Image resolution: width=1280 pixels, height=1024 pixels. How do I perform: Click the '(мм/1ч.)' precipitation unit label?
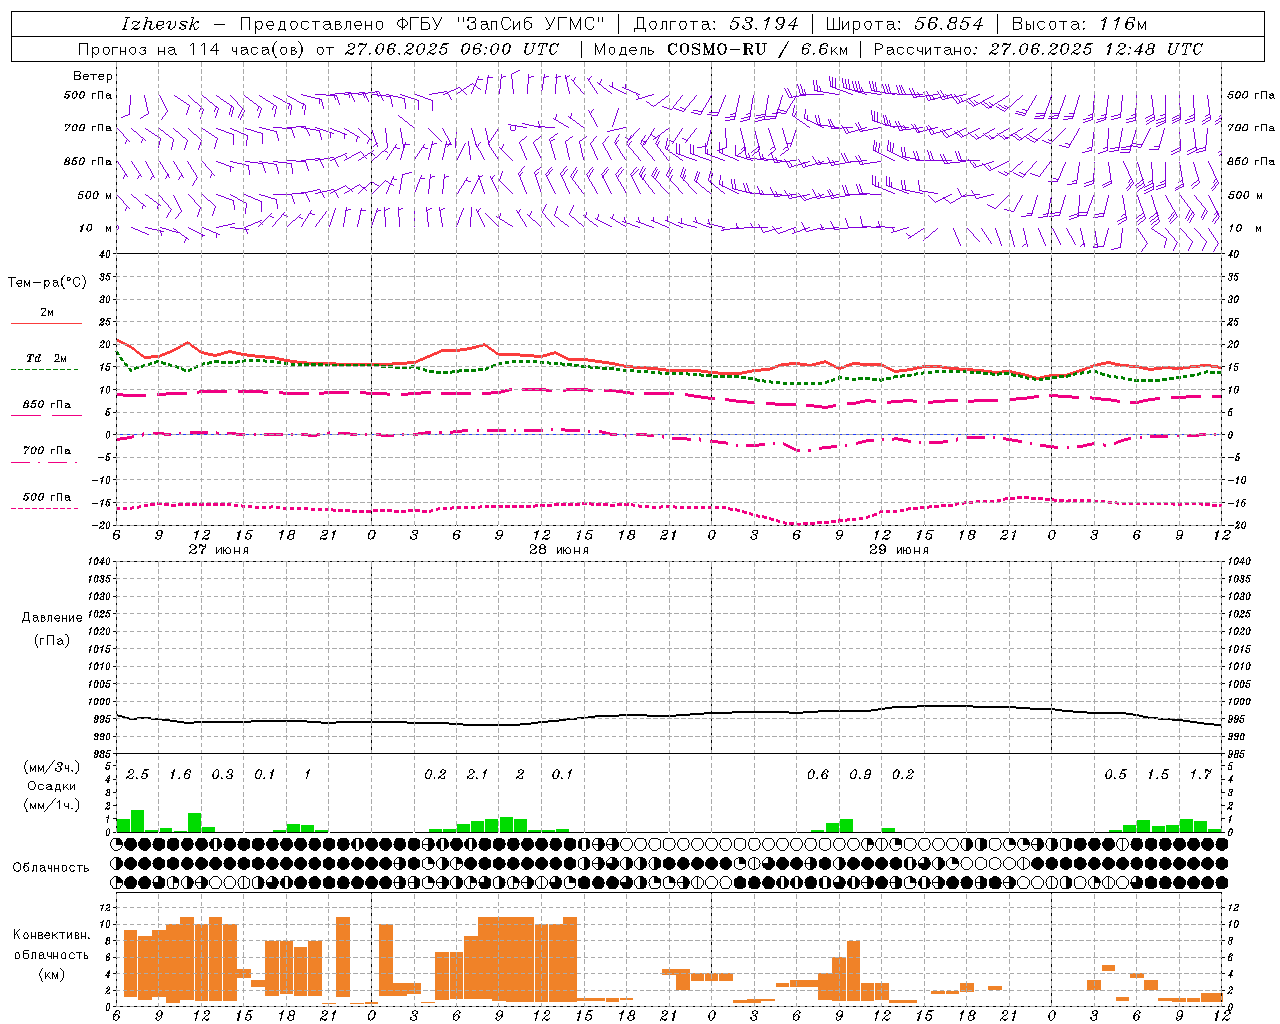pos(52,805)
